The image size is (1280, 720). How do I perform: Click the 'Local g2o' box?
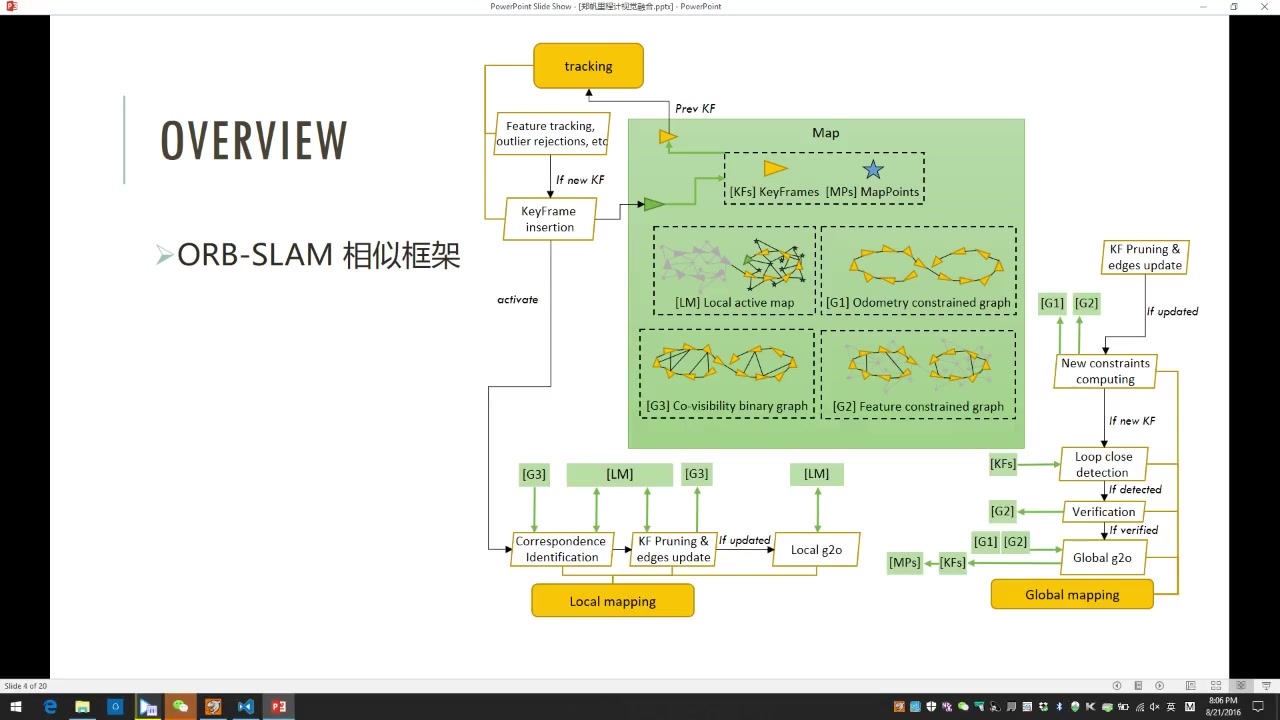(x=816, y=550)
